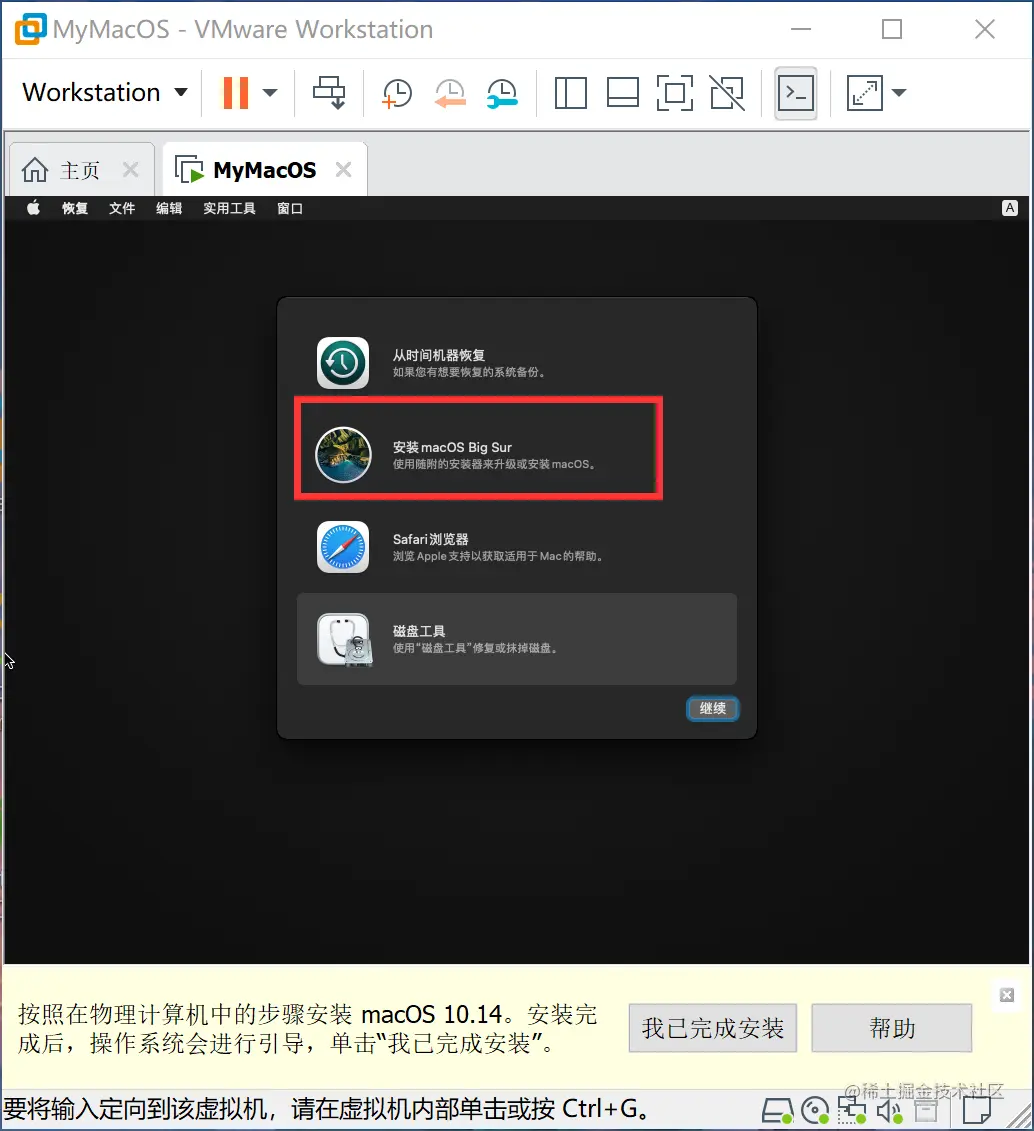Click the 继续 continue button
1034x1131 pixels.
pos(712,708)
